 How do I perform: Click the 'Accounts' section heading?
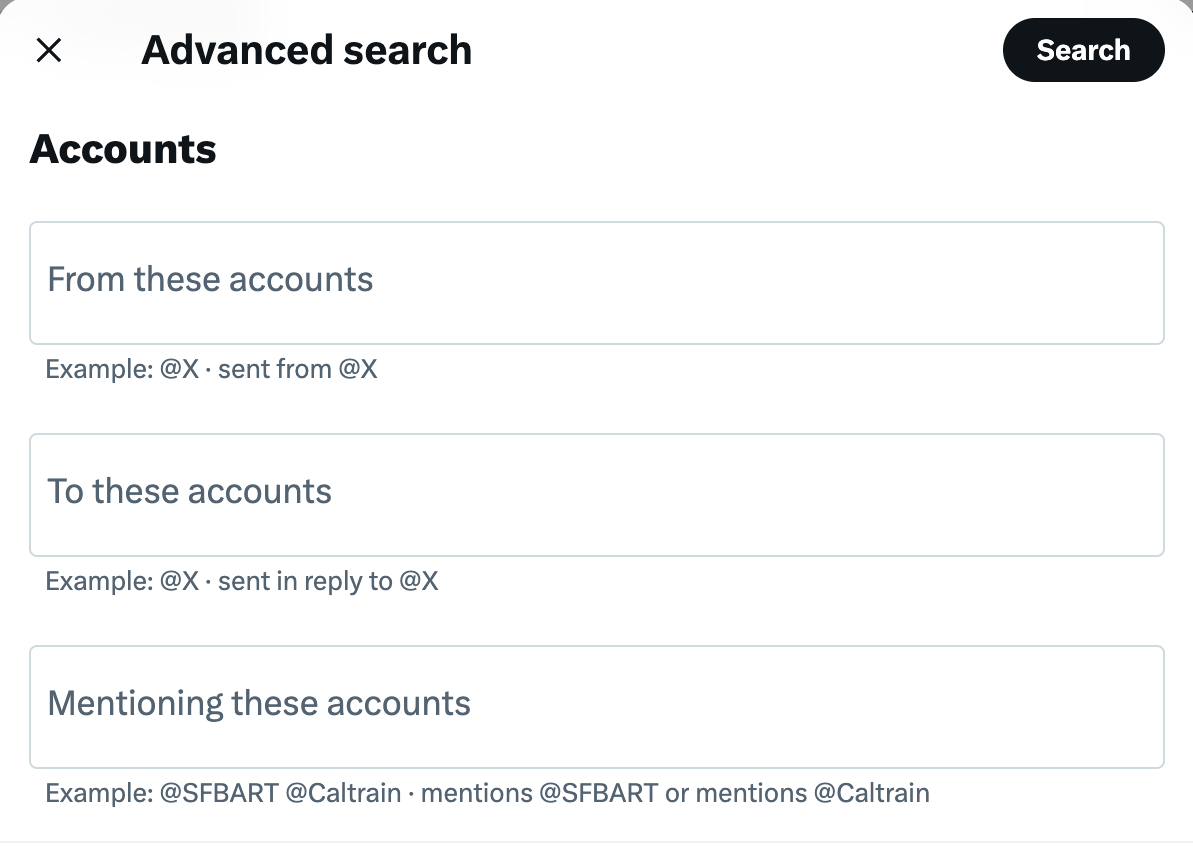(122, 148)
